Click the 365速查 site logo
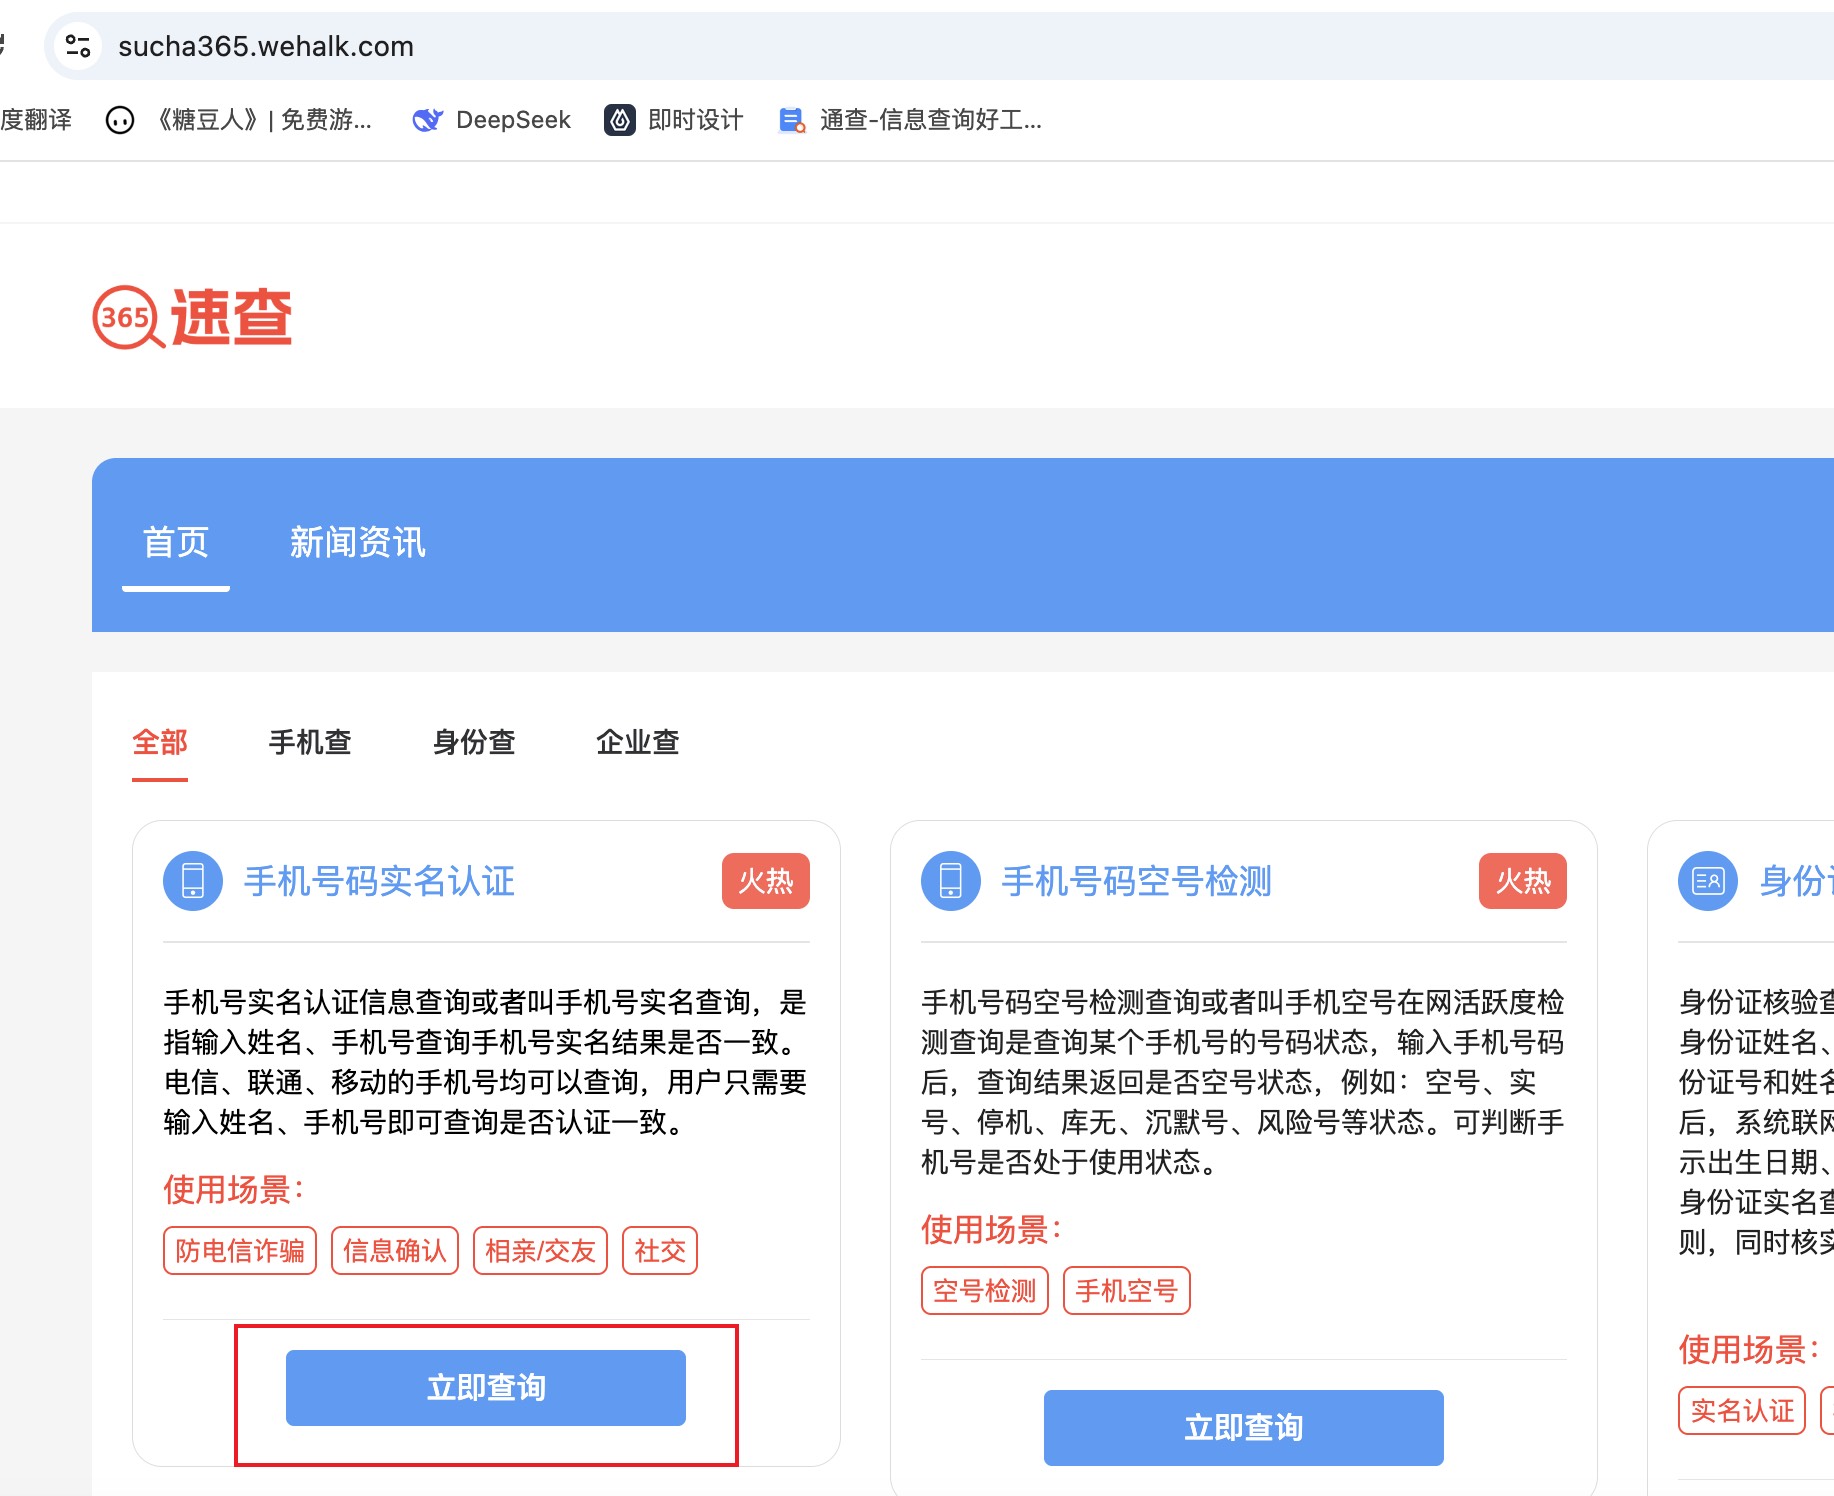The width and height of the screenshot is (1834, 1496). [x=192, y=318]
